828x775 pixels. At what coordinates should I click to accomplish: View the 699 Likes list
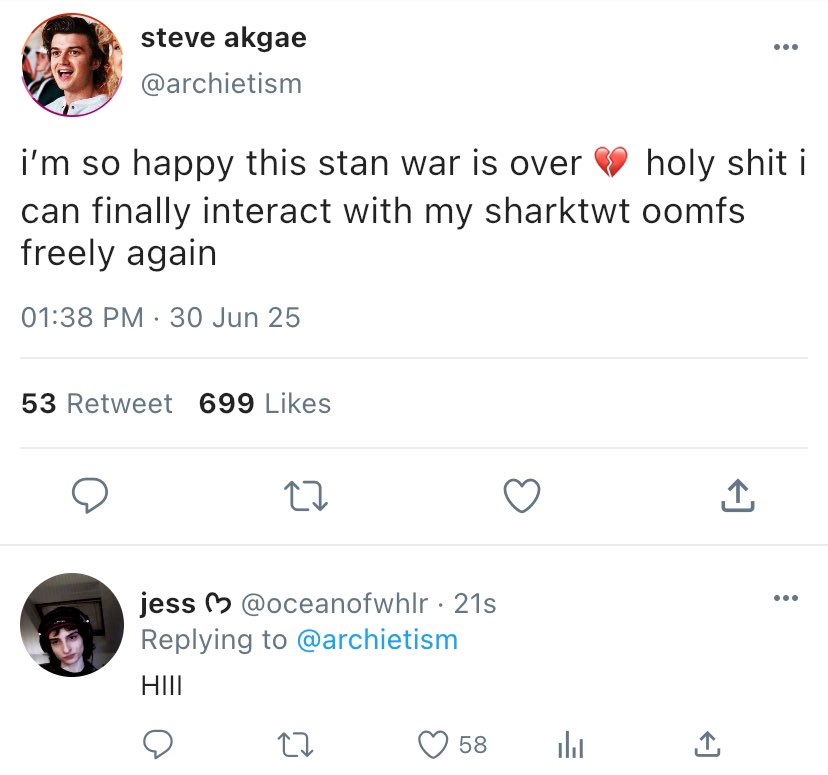pyautogui.click(x=265, y=403)
